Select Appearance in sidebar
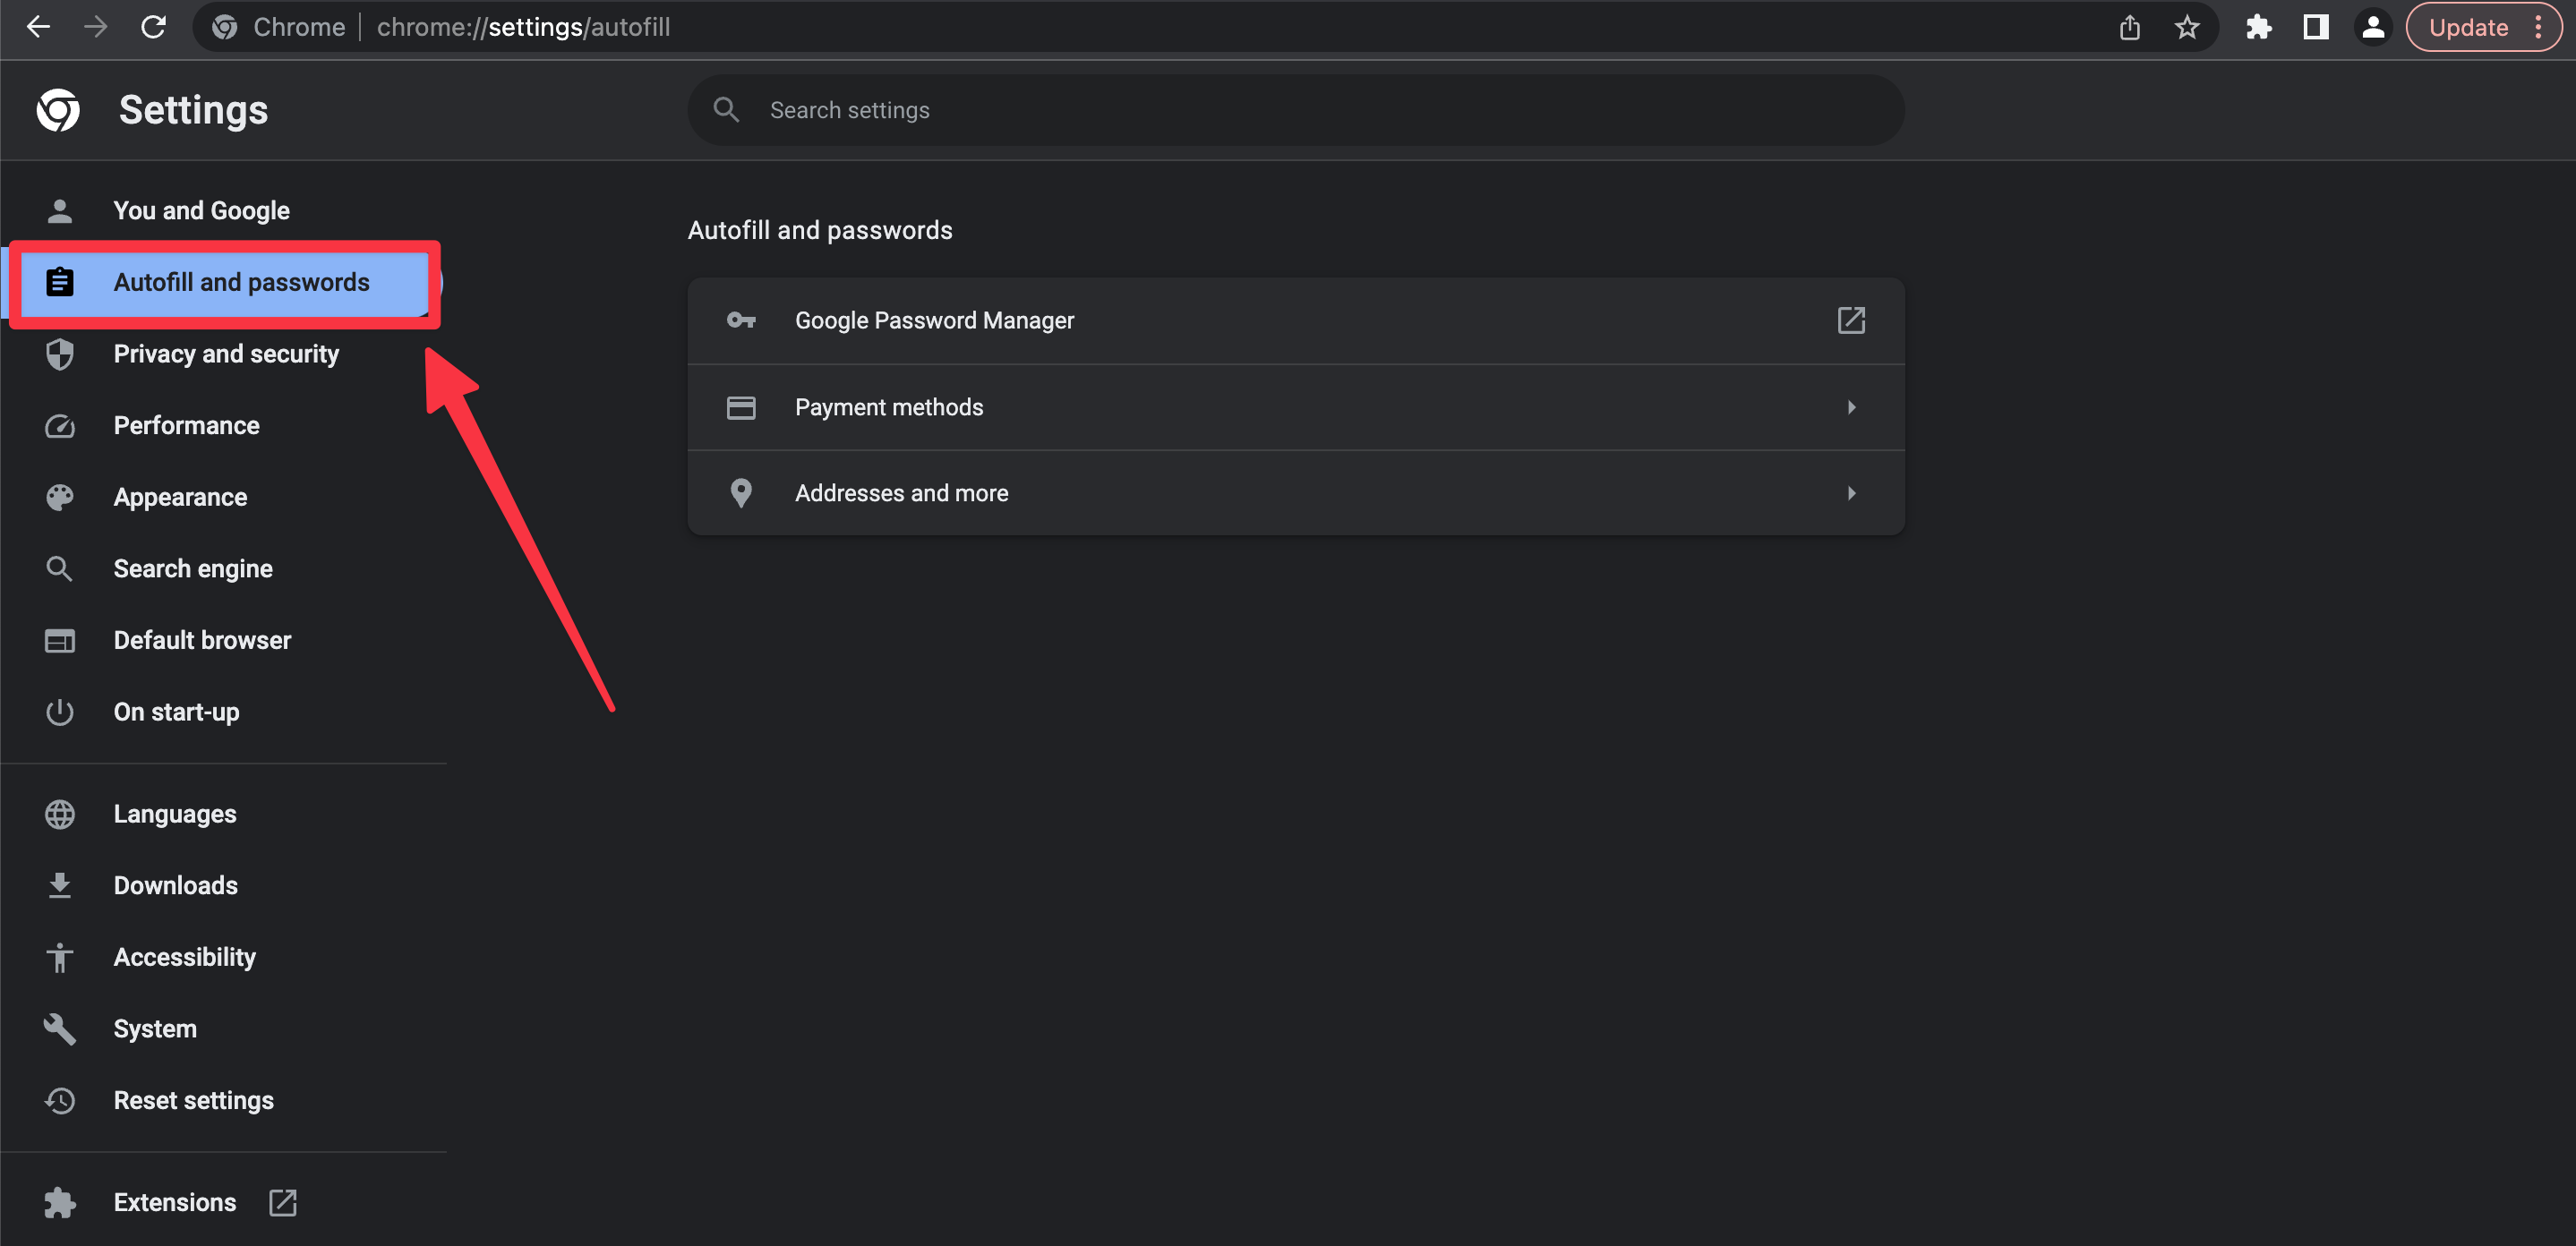 coord(180,497)
